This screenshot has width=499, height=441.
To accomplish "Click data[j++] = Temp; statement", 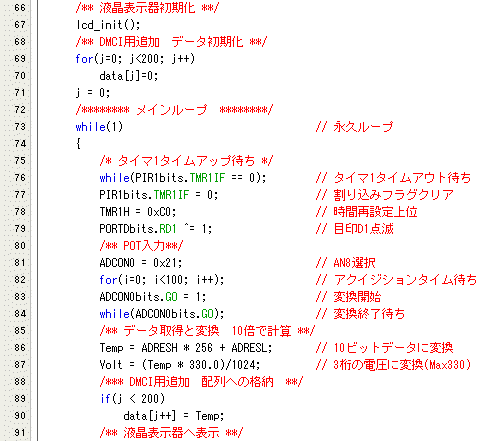I will (174, 416).
